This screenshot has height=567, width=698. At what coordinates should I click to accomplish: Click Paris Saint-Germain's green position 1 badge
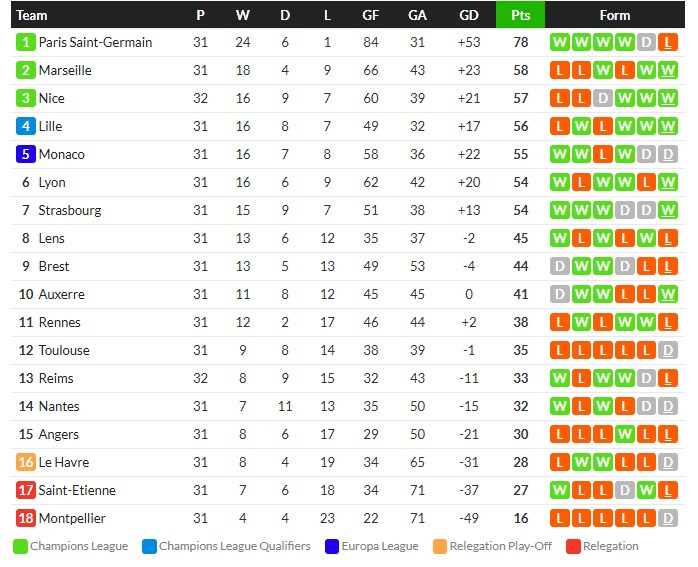point(25,42)
